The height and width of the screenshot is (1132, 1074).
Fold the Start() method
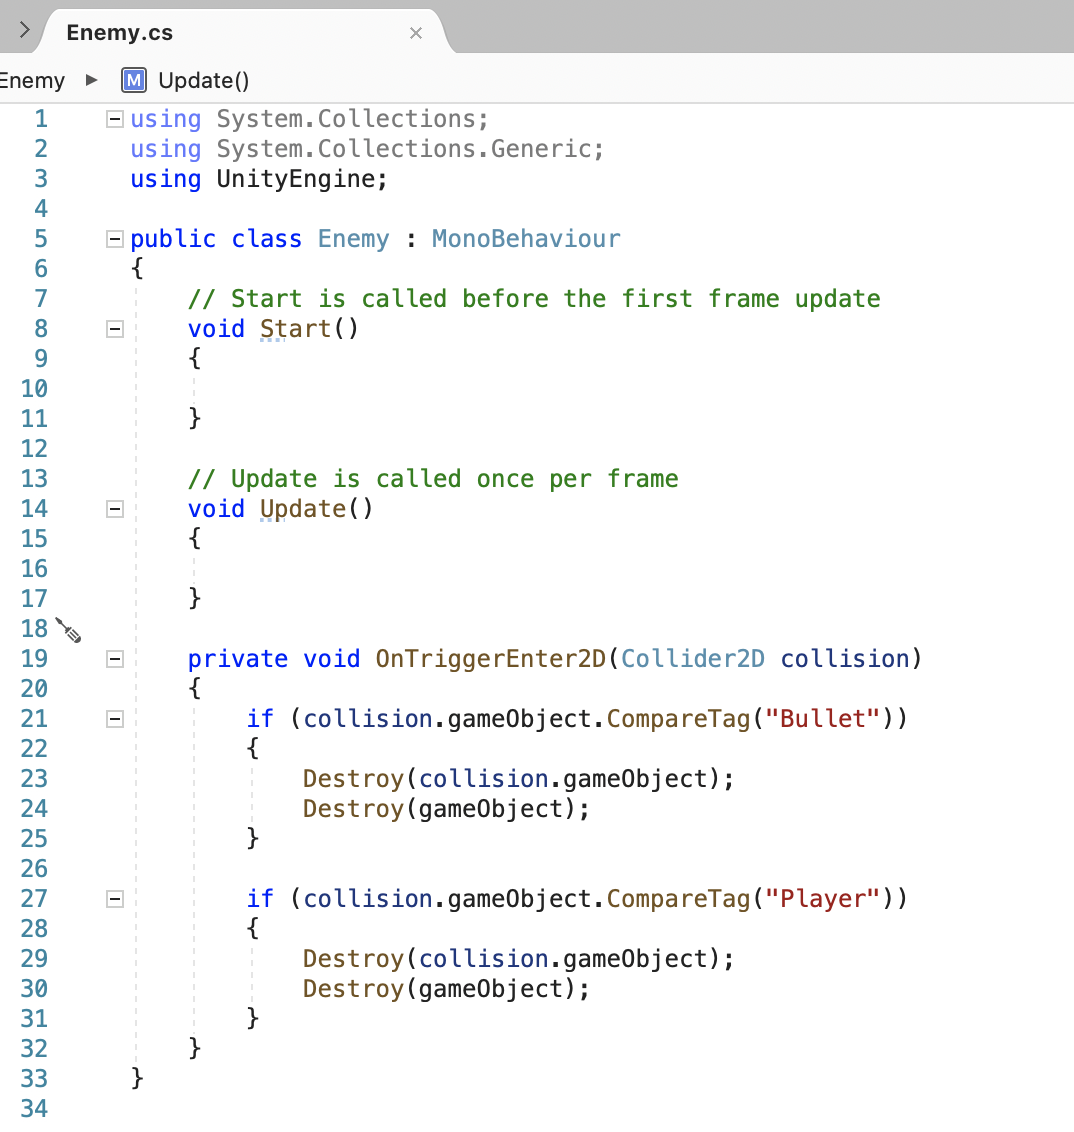coord(114,329)
